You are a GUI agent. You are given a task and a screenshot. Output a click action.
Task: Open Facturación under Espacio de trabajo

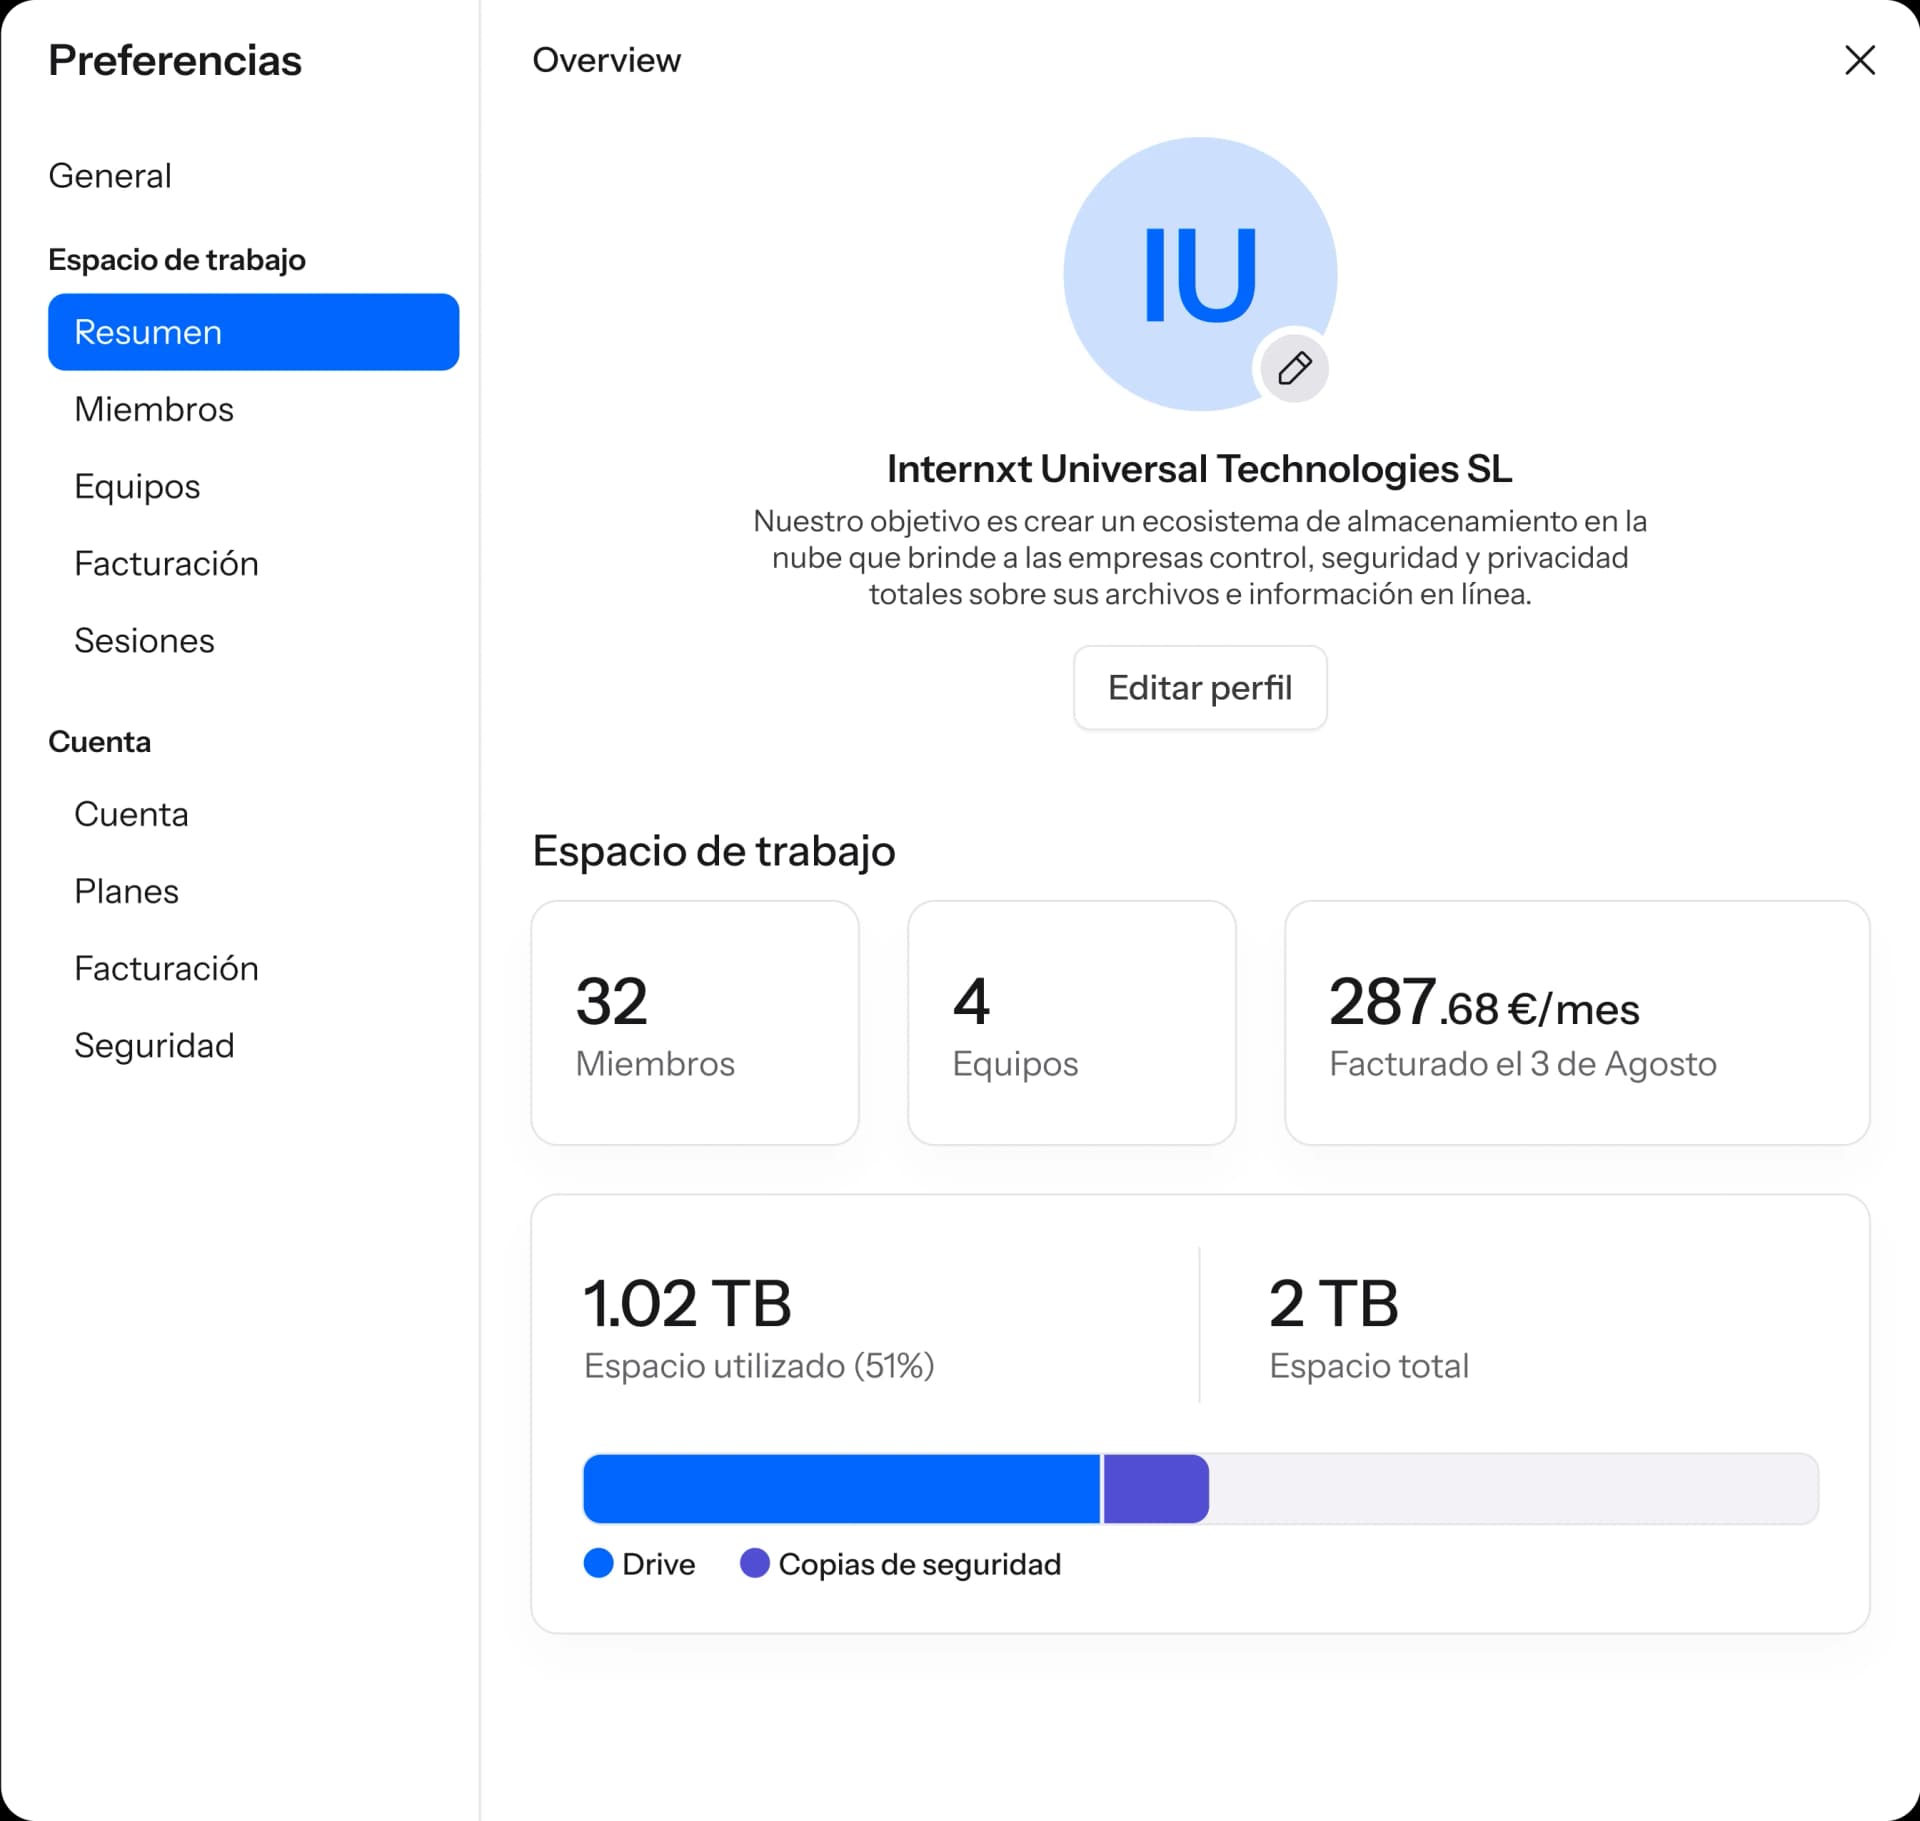point(166,563)
